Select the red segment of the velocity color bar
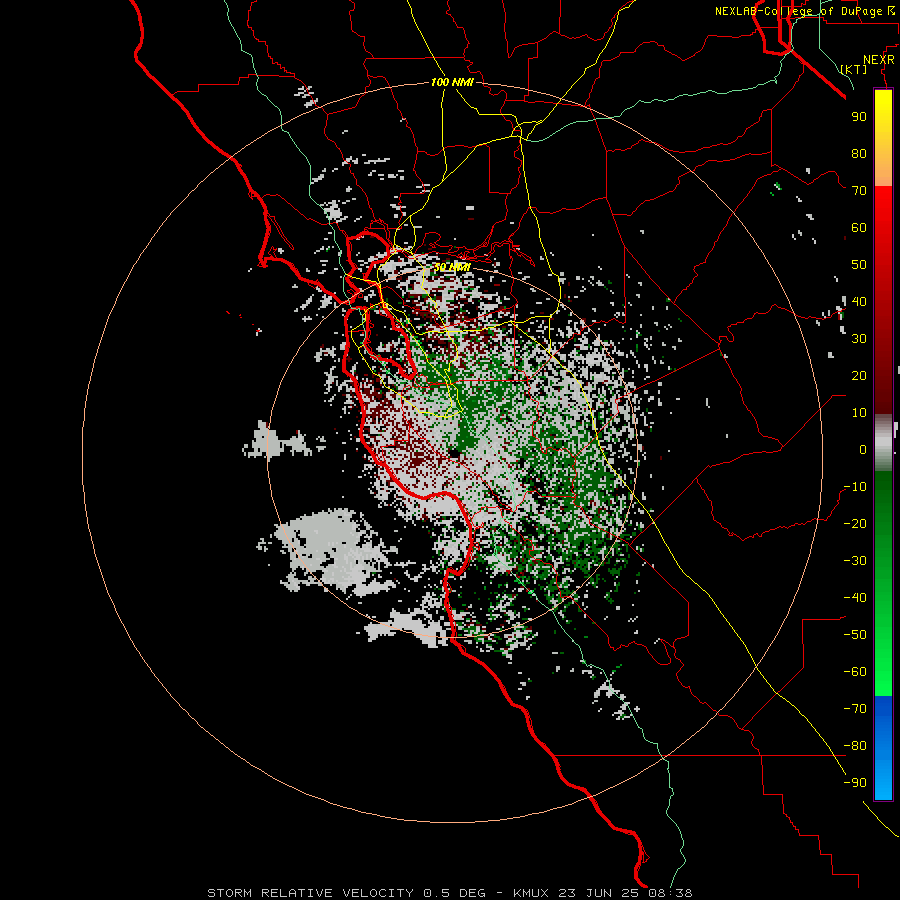 pos(883,299)
